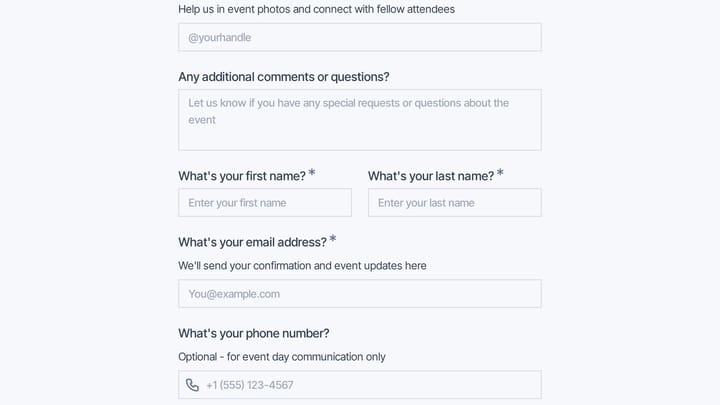
Task: Click the required asterisk beside first name label
Action: coord(312,173)
